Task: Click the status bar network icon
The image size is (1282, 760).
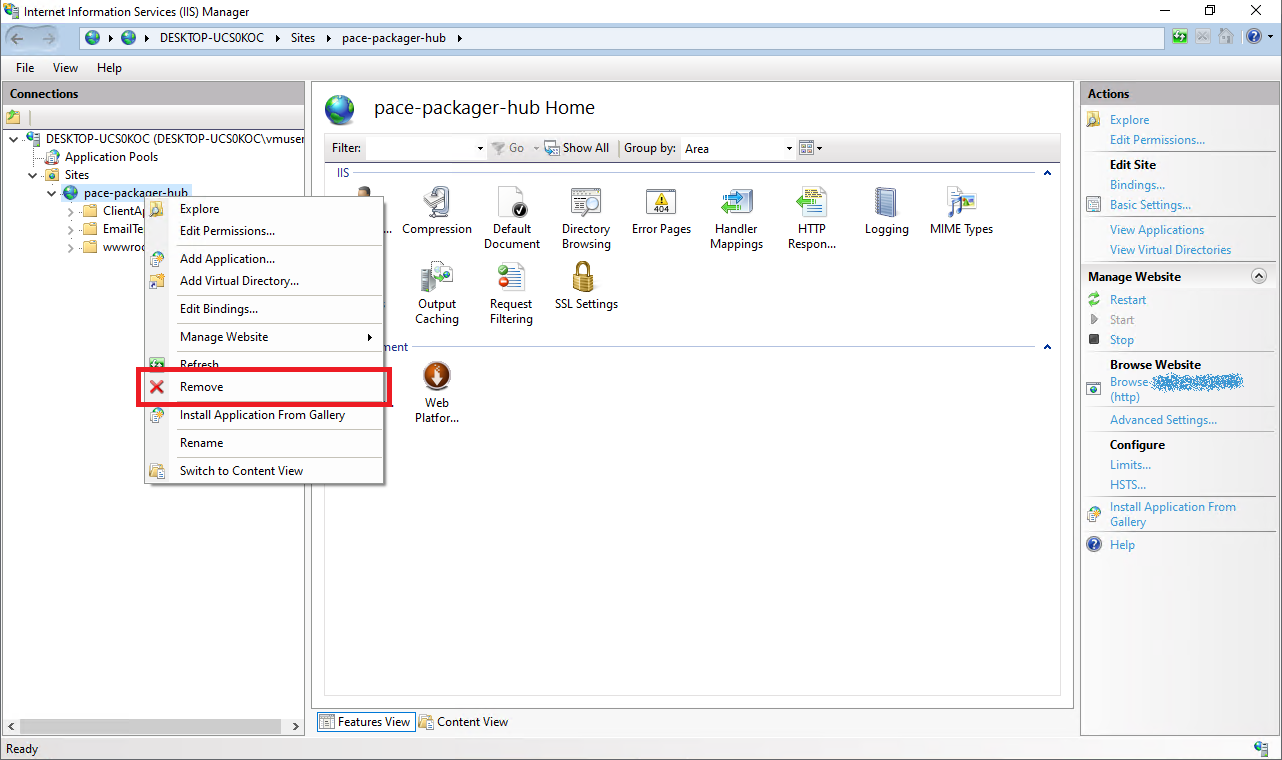Action: coord(1261,748)
